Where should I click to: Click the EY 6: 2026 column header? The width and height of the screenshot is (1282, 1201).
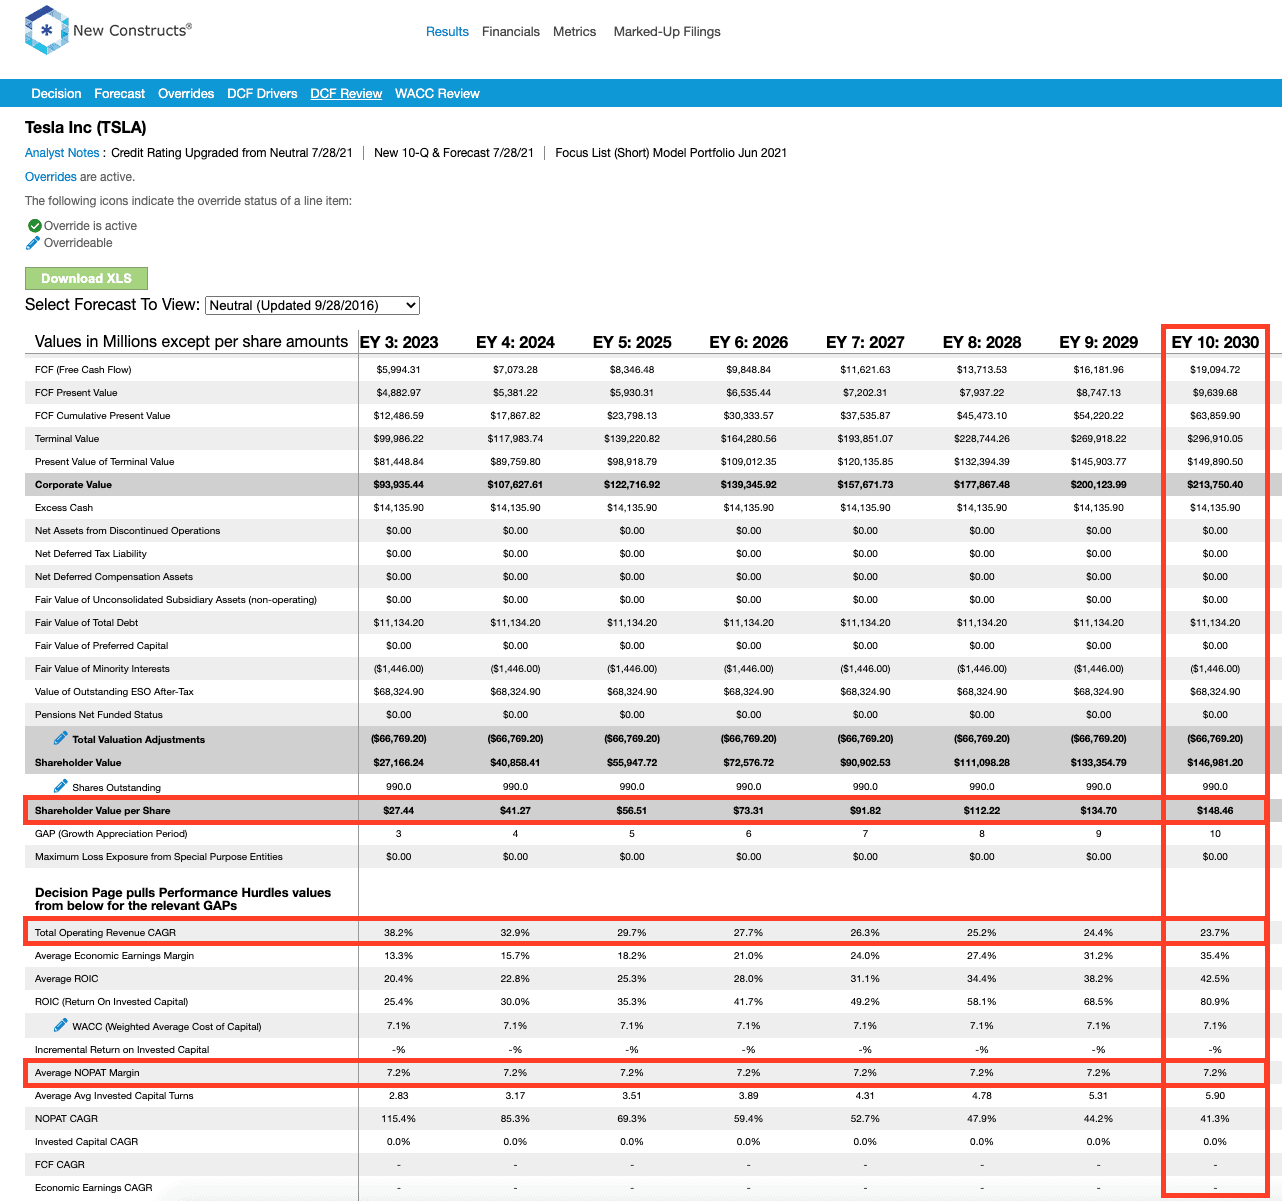pos(749,342)
